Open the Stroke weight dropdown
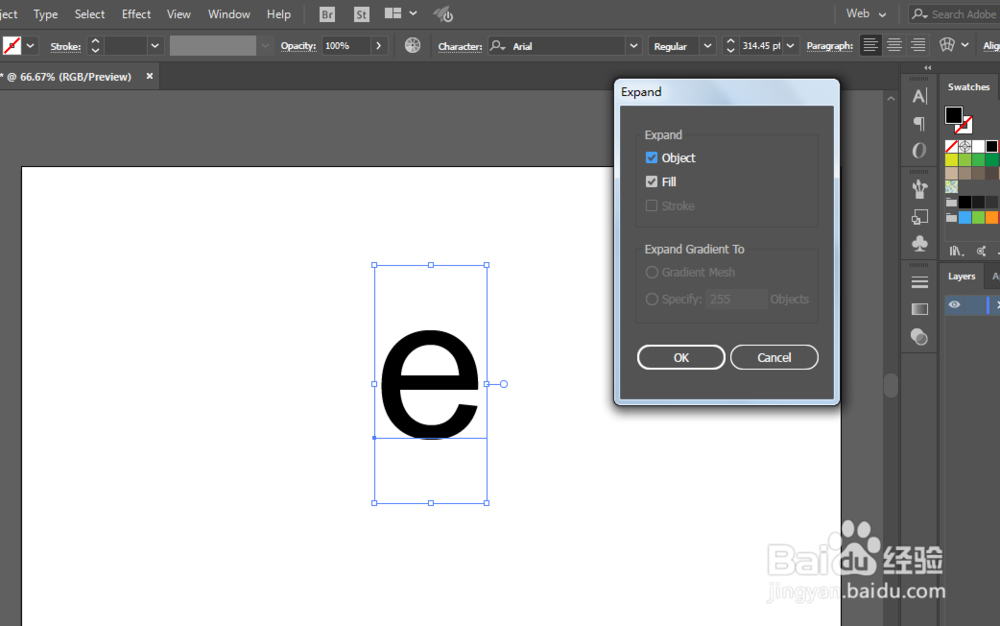 [x=154, y=46]
